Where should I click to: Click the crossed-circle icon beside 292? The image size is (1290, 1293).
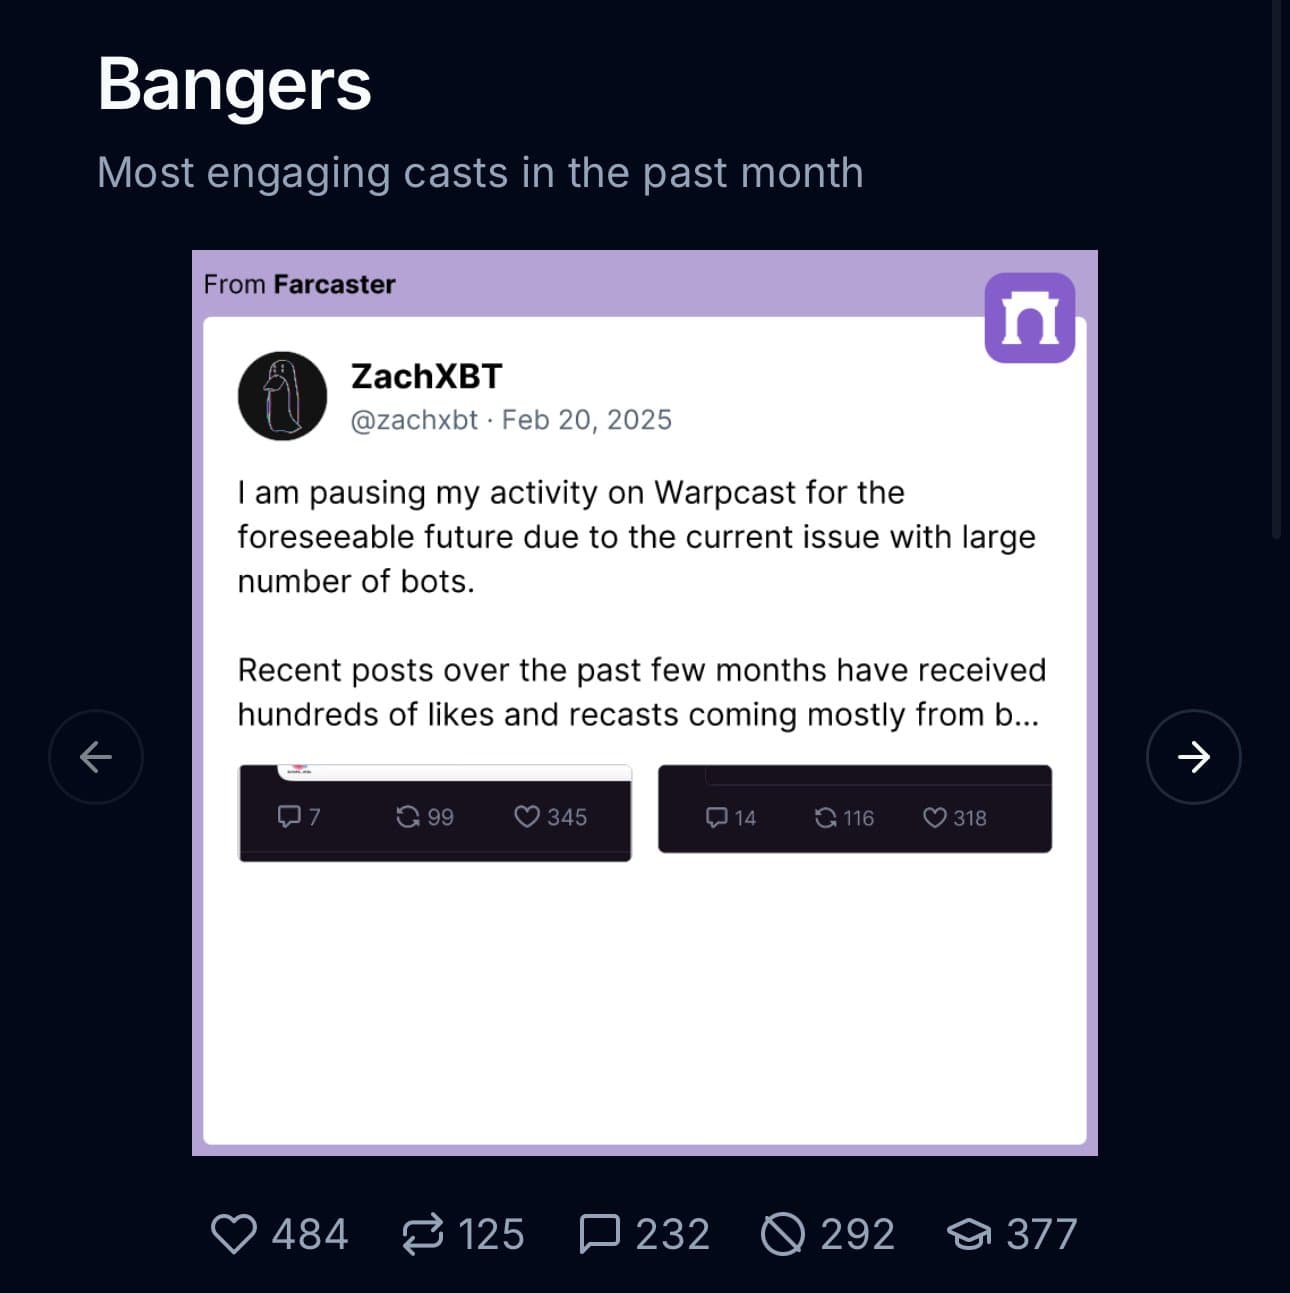tap(782, 1234)
